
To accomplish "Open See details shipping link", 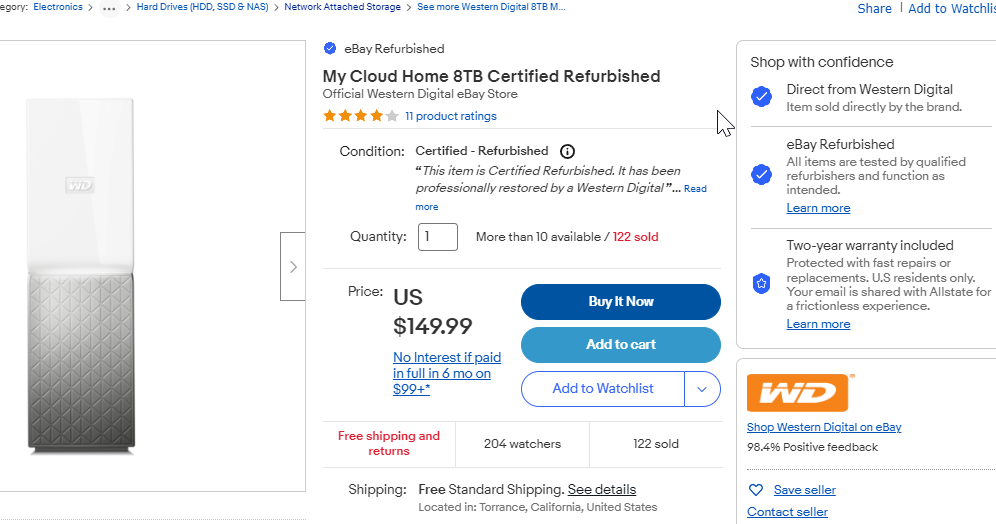I will coord(601,489).
